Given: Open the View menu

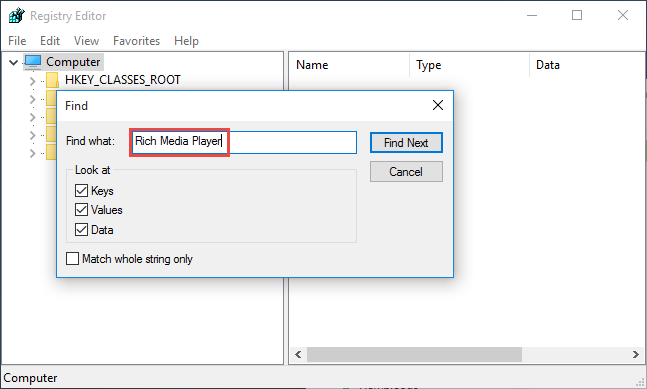Looking at the screenshot, I should click(86, 41).
